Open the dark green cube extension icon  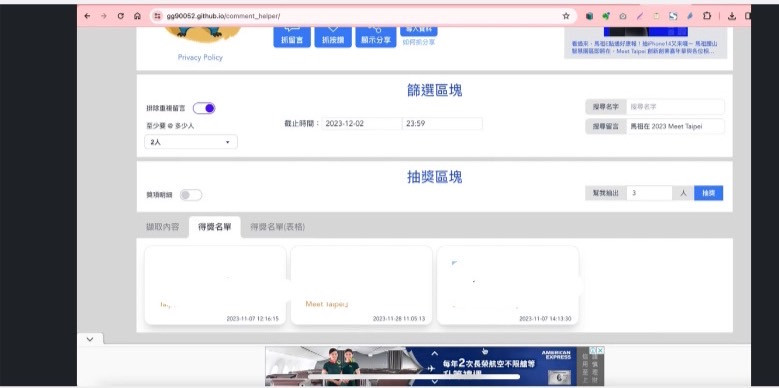589,16
